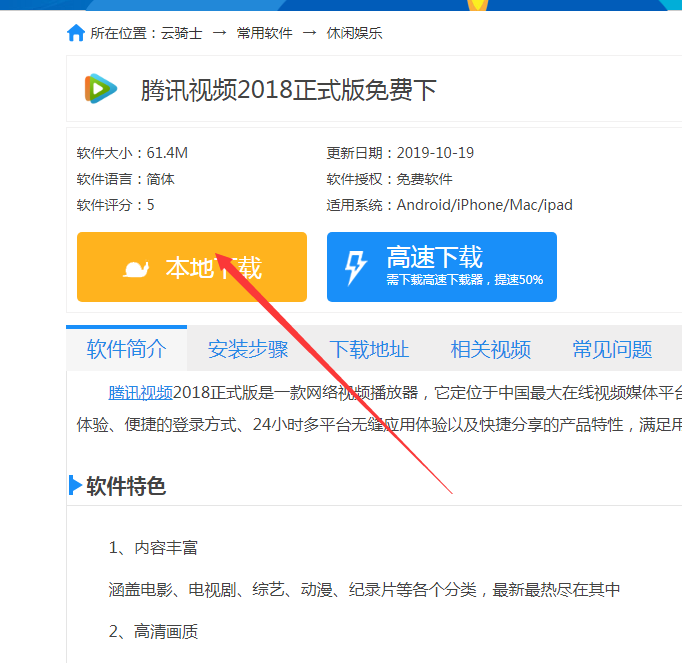The height and width of the screenshot is (663, 682).
Task: Click the 软件特色 section heading
Action: click(x=126, y=486)
